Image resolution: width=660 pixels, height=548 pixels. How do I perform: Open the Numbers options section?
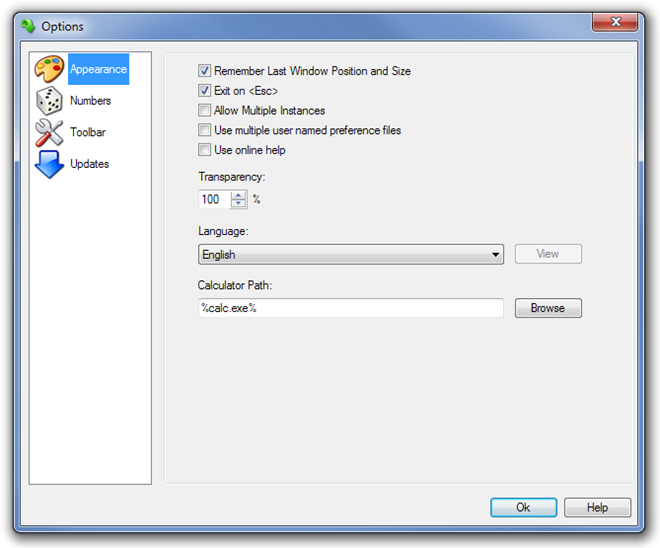(90, 101)
